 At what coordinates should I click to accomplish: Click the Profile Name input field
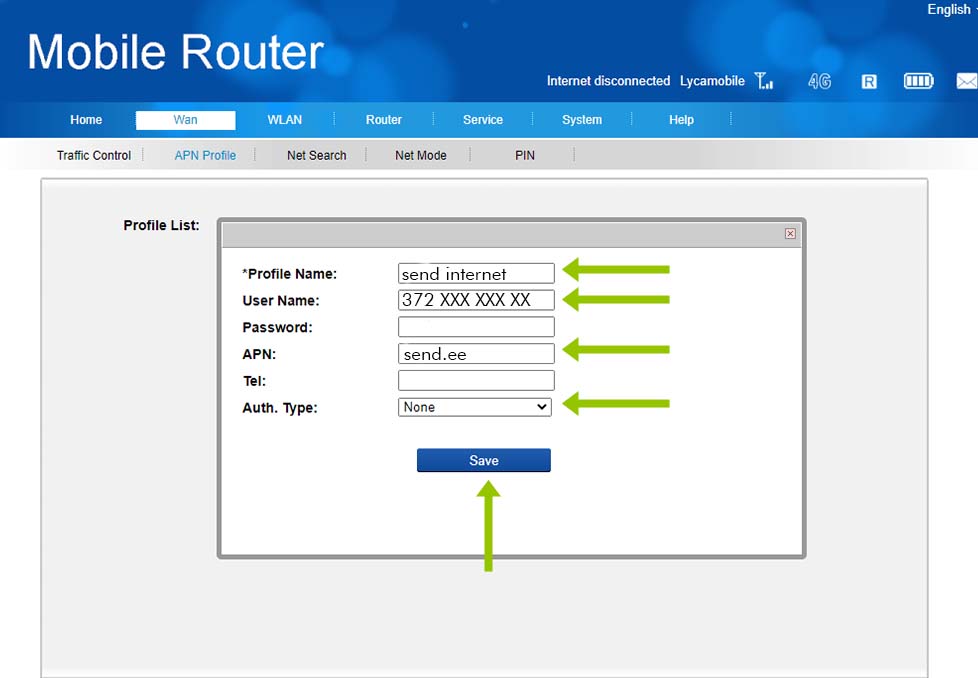click(x=475, y=274)
